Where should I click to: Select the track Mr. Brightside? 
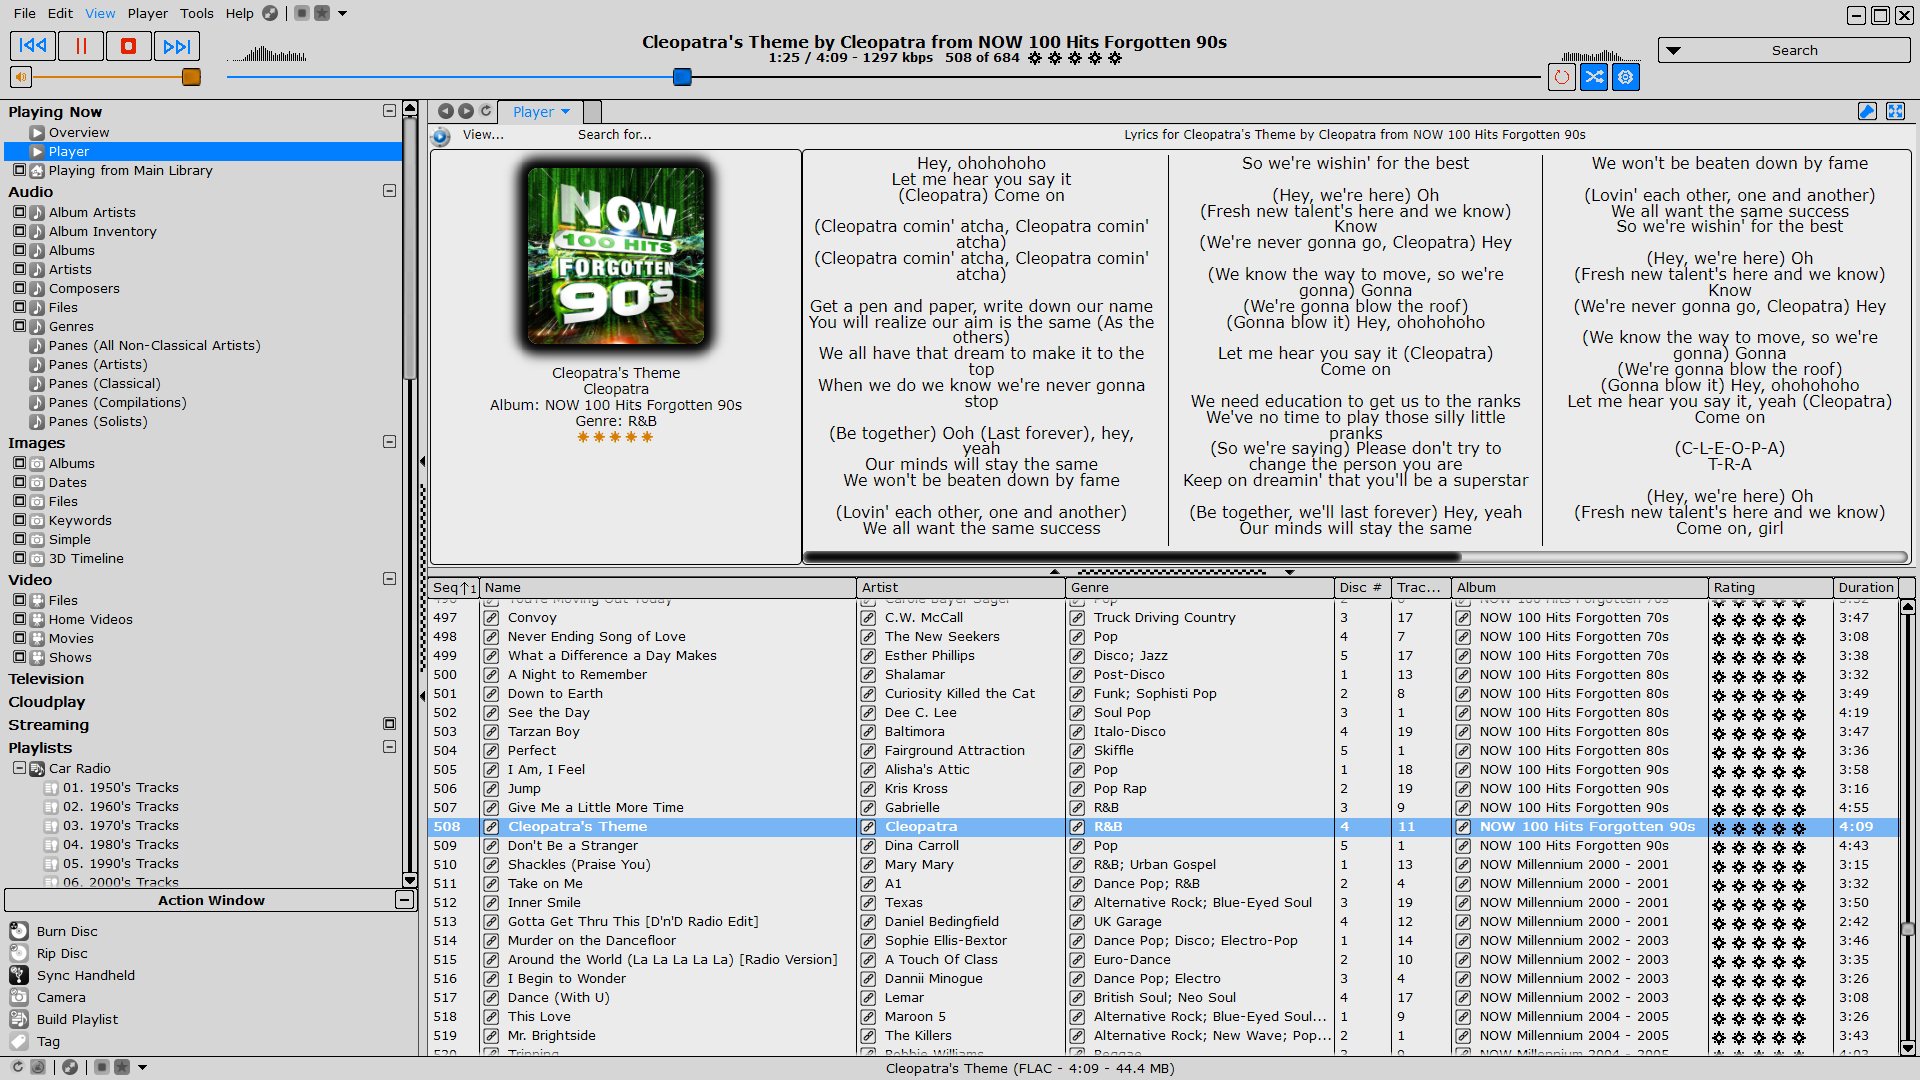coord(551,1036)
